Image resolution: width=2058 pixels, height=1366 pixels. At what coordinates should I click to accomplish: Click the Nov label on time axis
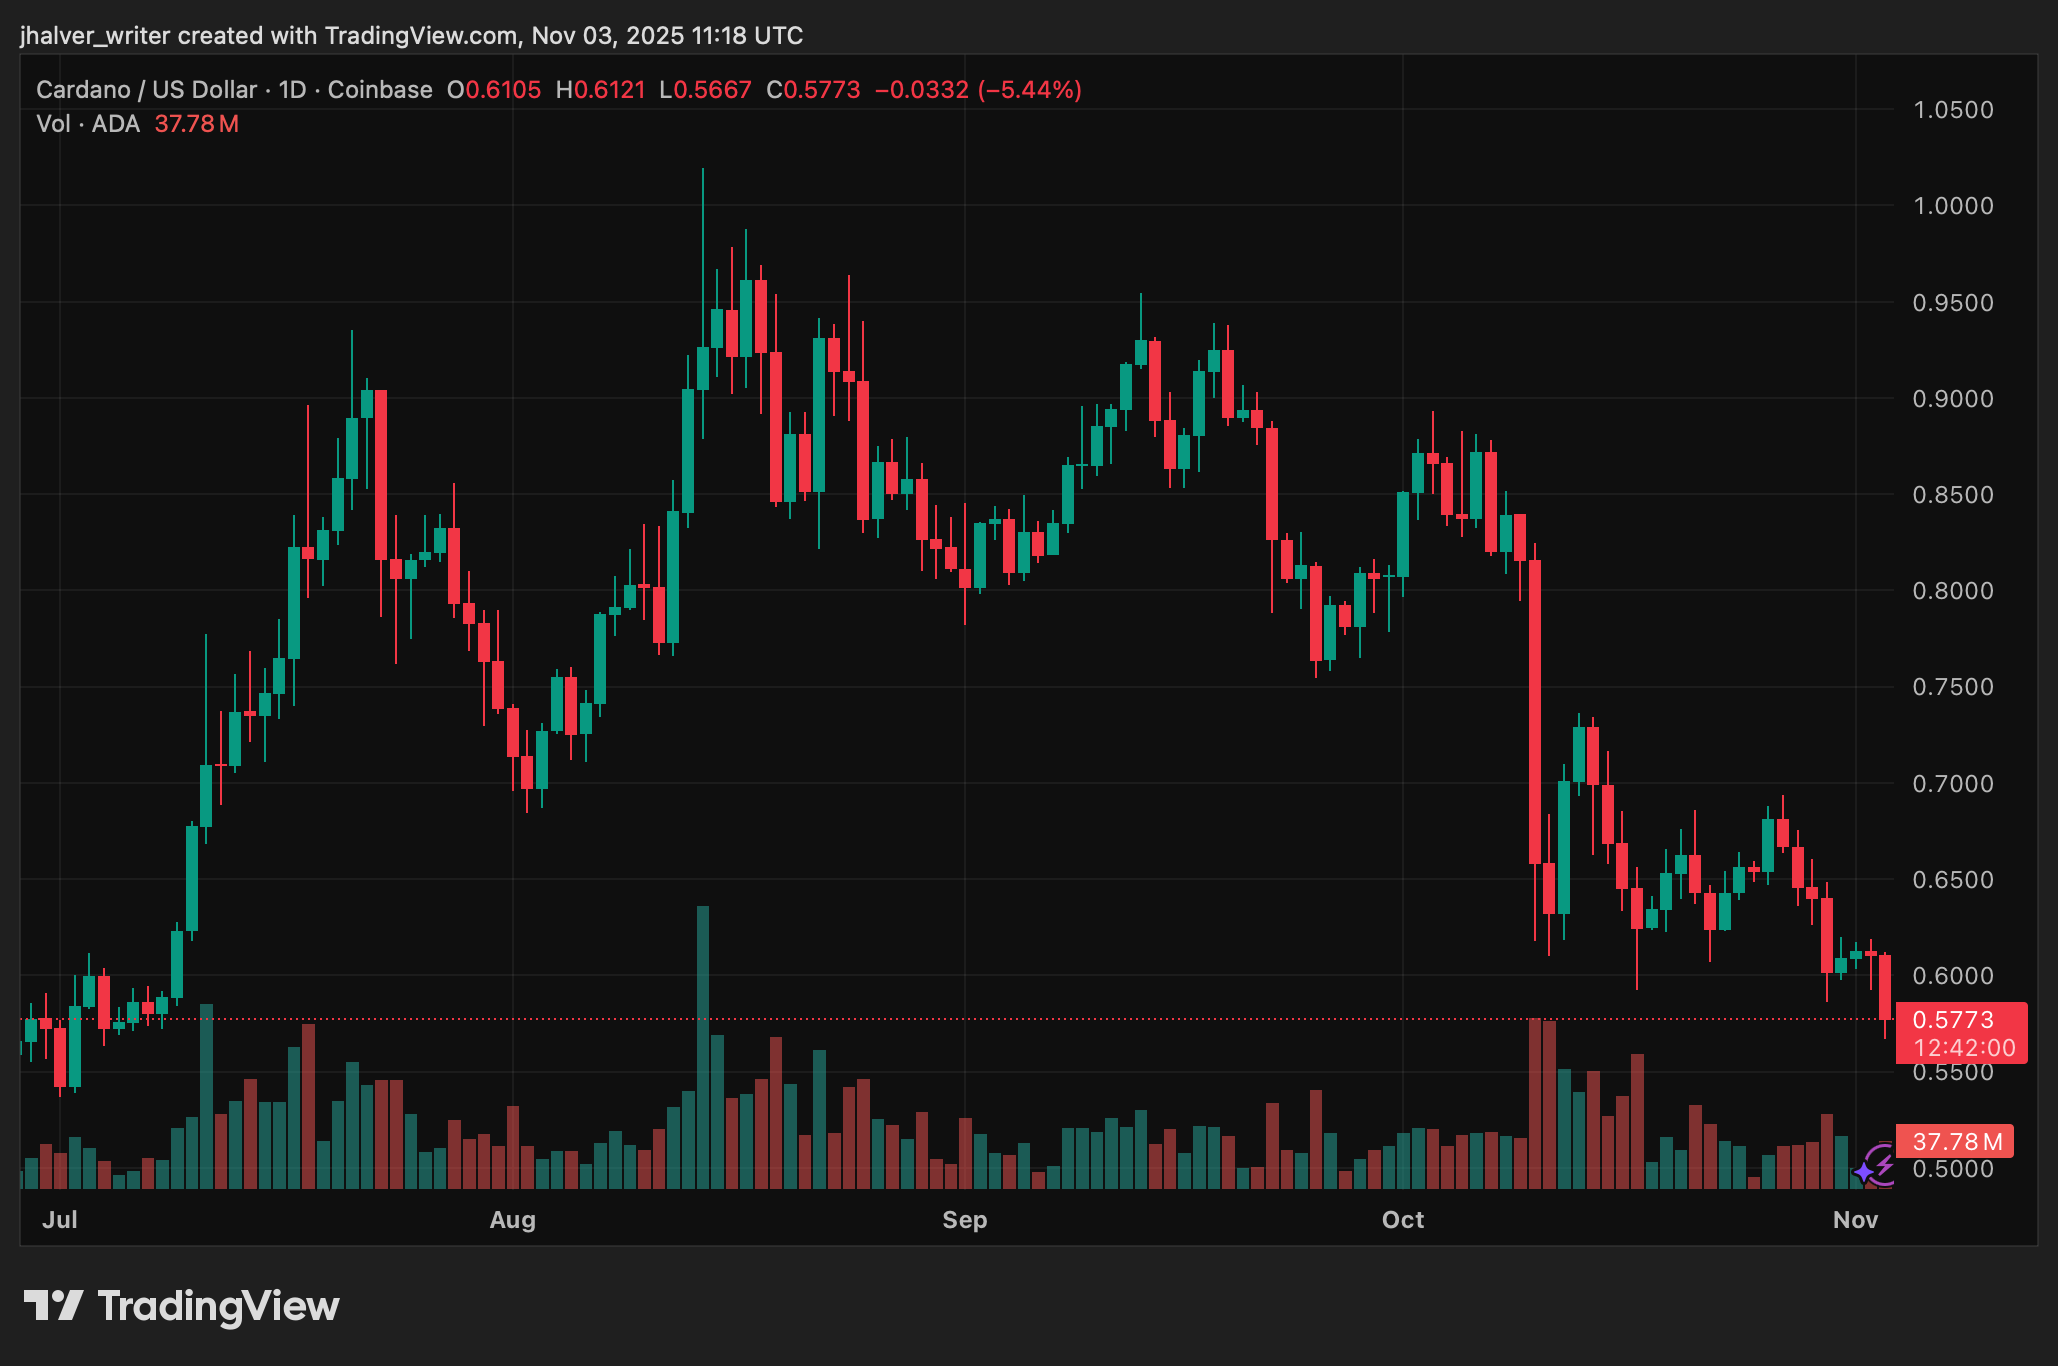1855,1220
